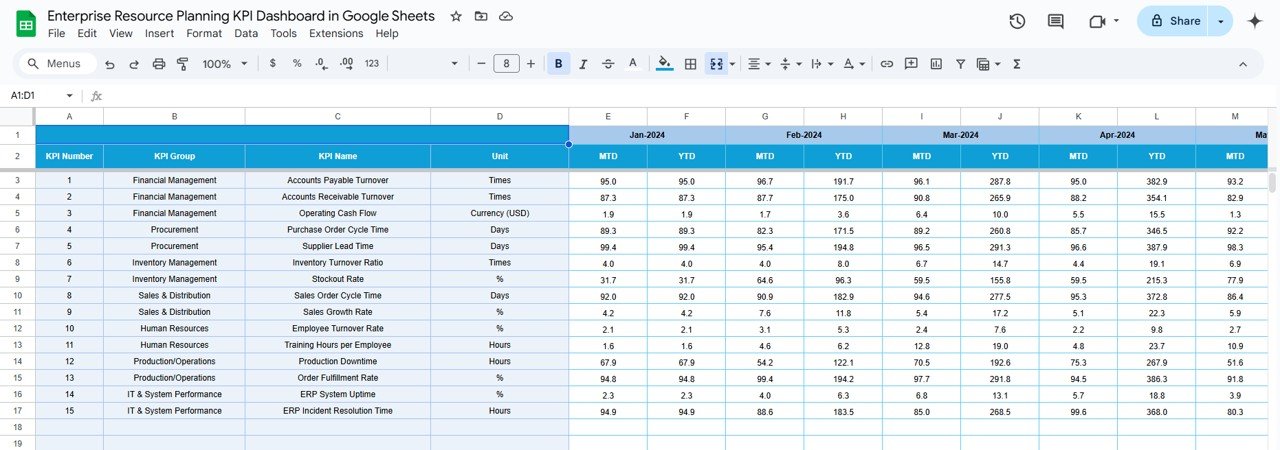
Task: Open version history clock icon
Action: (1017, 21)
